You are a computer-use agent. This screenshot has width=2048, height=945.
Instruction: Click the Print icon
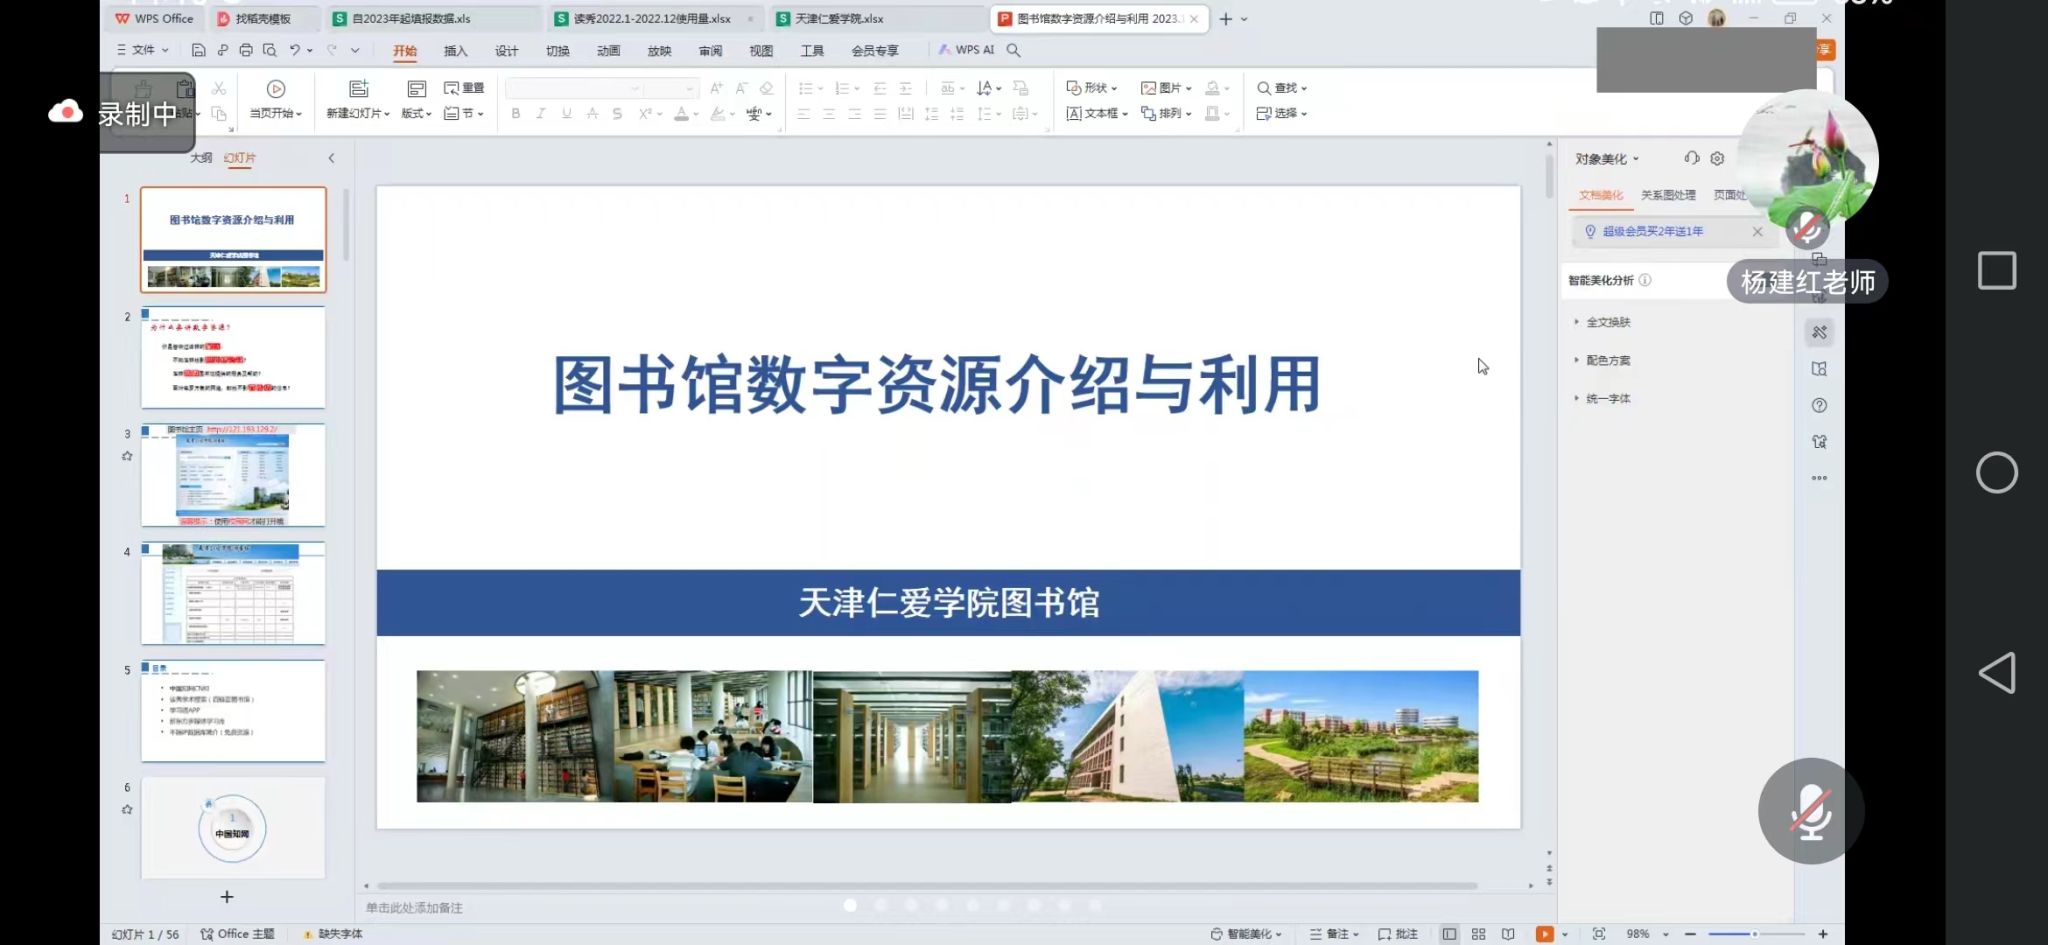tap(246, 50)
